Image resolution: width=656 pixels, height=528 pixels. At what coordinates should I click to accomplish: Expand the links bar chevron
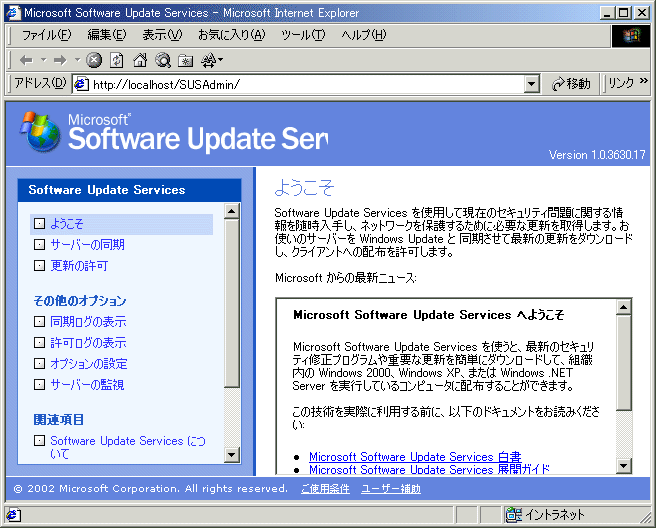pos(644,80)
